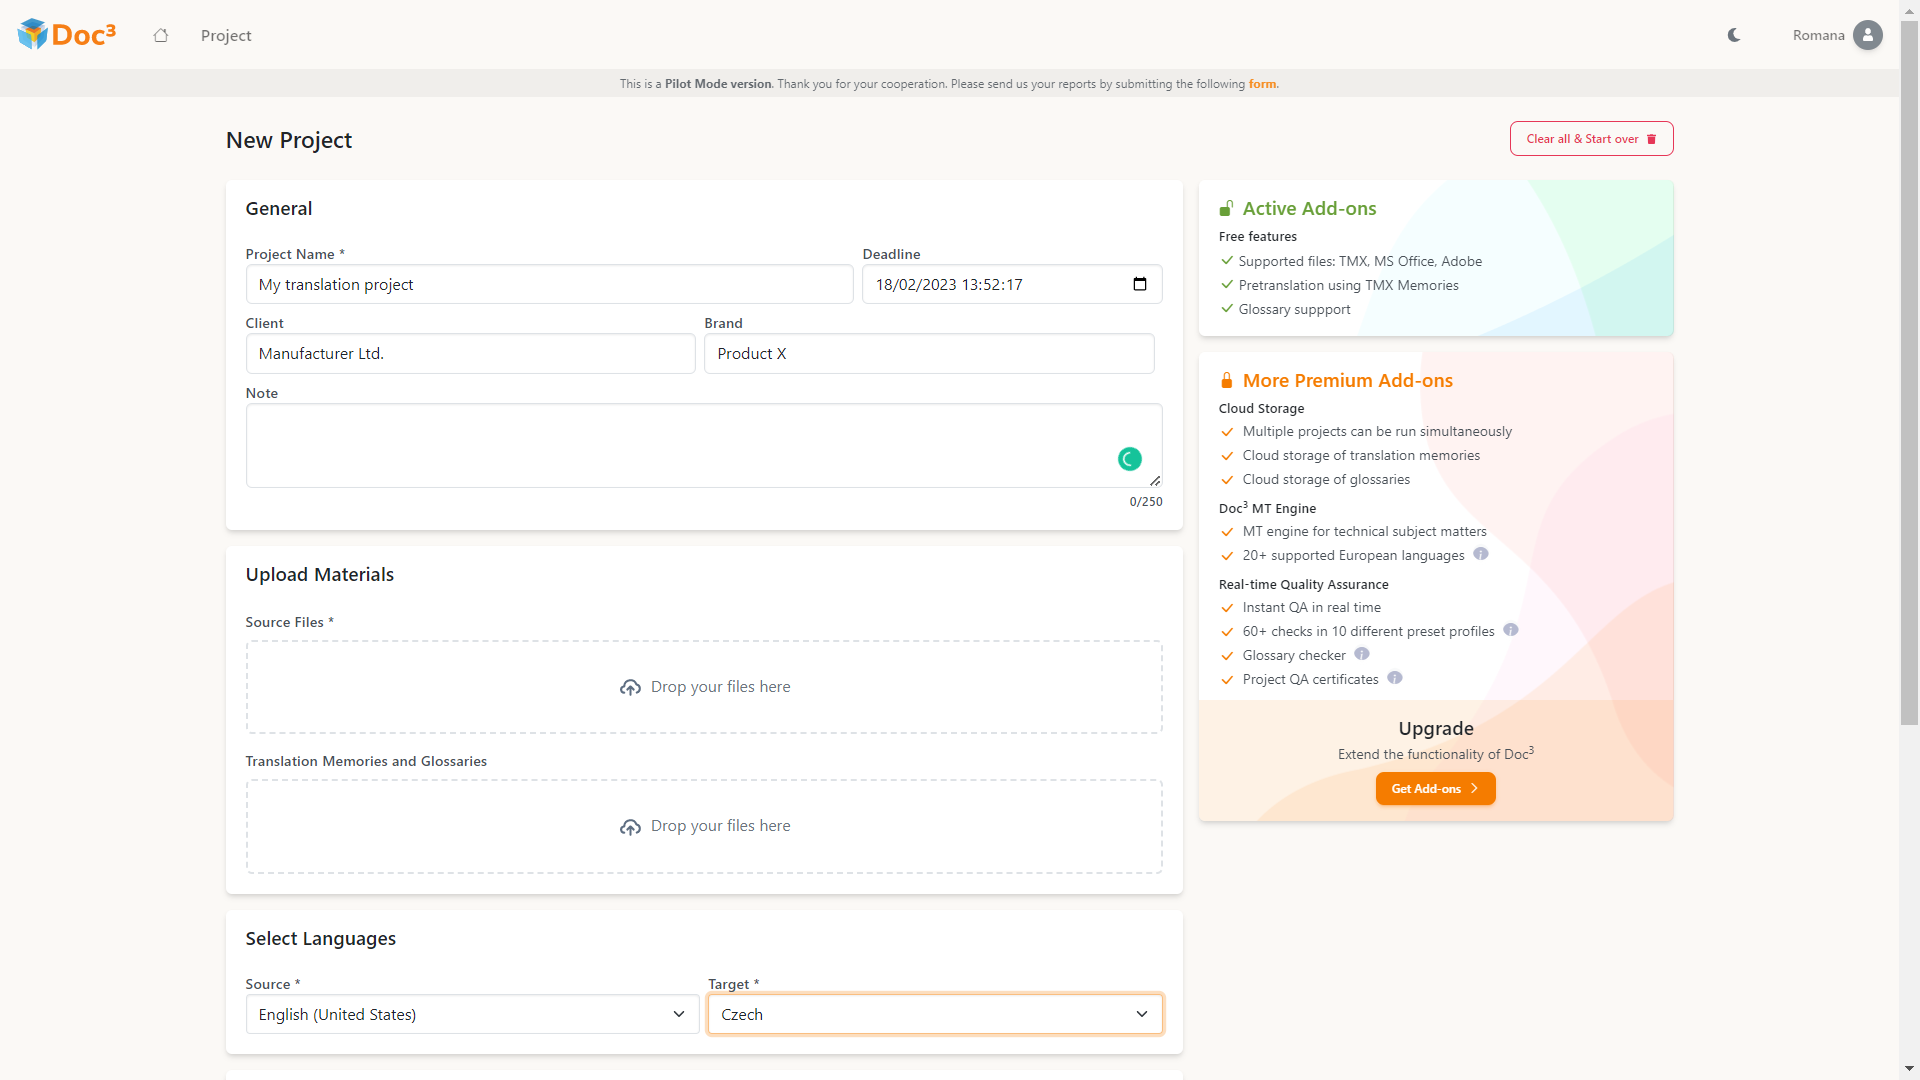Image resolution: width=1920 pixels, height=1080 pixels.
Task: Click the Get Add-ons button
Action: tap(1435, 789)
